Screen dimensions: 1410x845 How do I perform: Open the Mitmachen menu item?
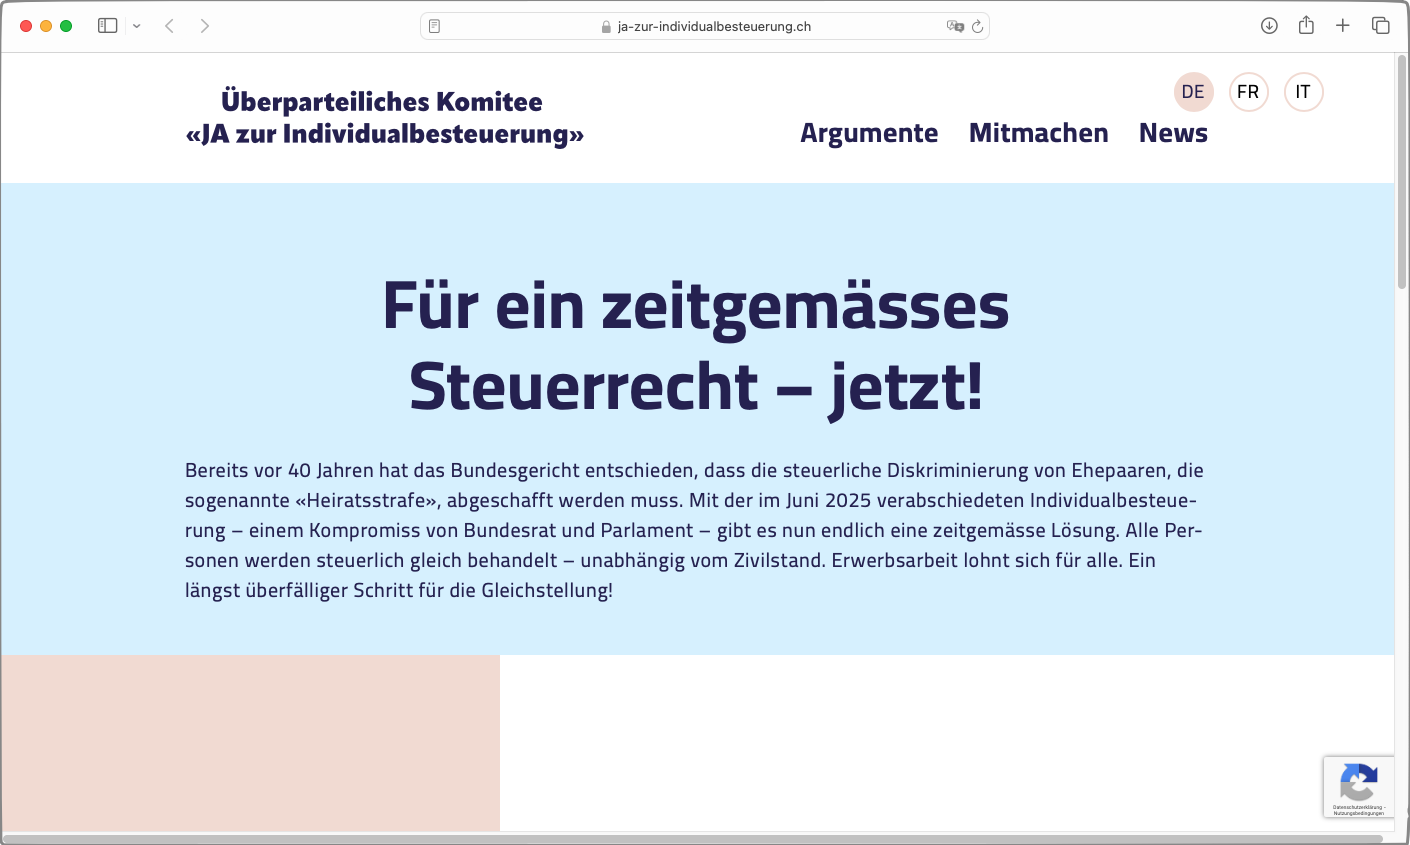[1038, 133]
